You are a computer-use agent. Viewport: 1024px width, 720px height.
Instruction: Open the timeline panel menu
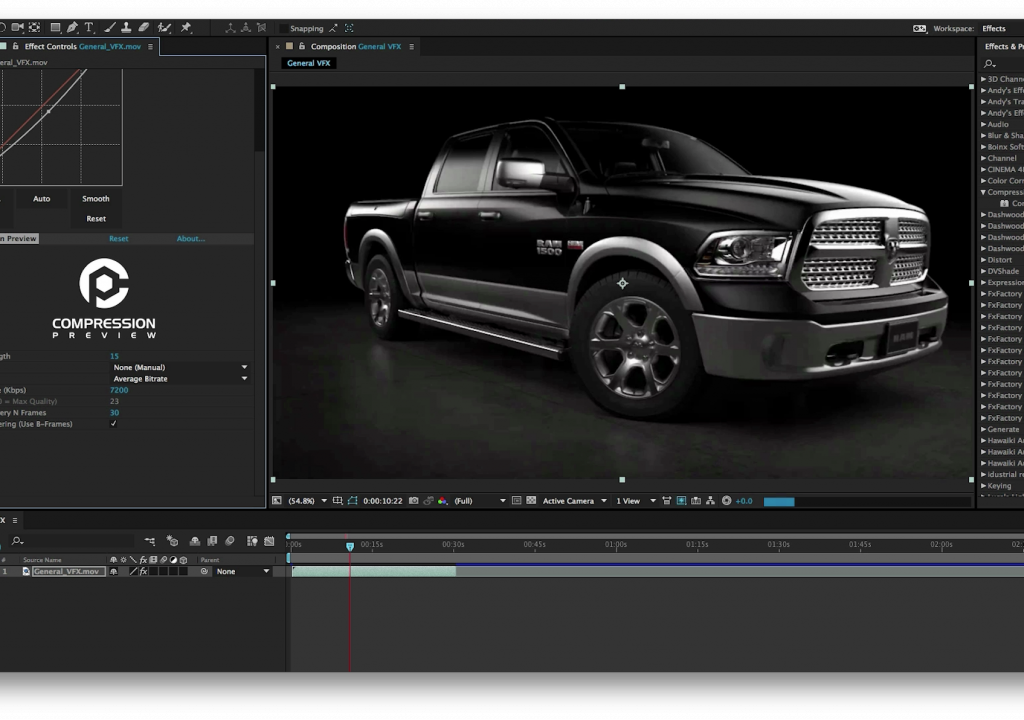[14, 521]
